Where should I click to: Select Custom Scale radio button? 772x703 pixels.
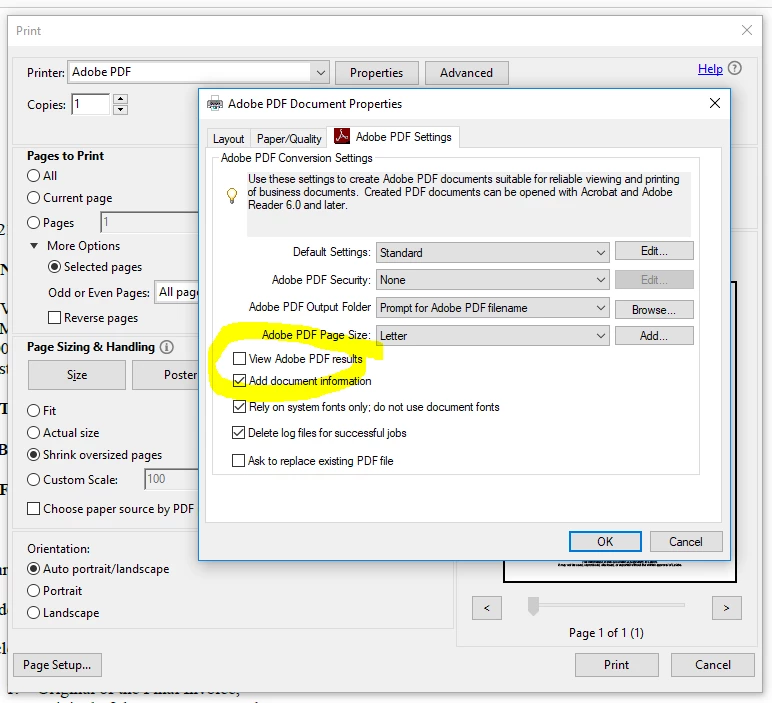(33, 479)
